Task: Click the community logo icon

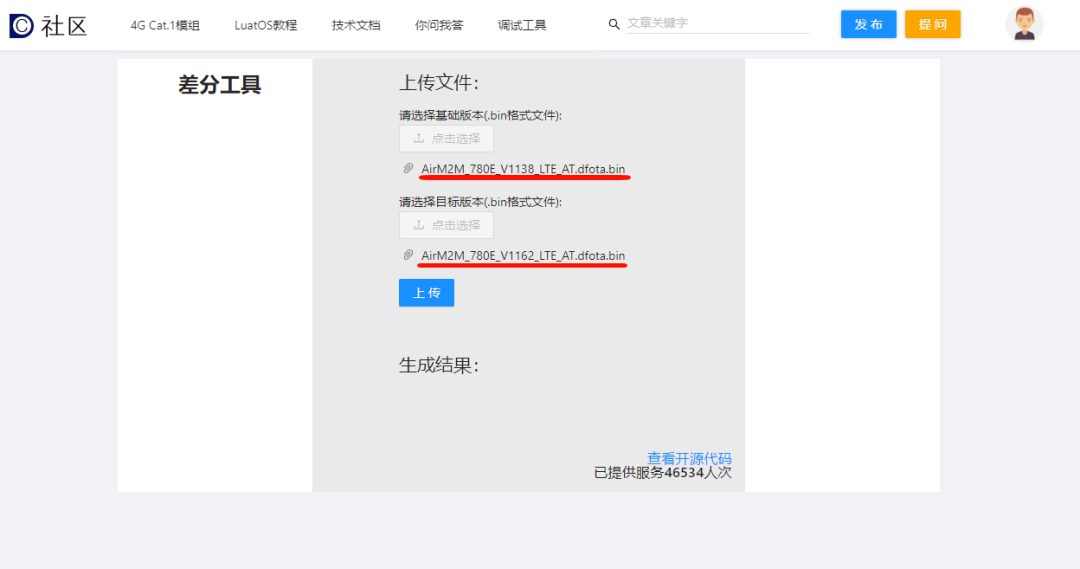Action: pos(21,25)
